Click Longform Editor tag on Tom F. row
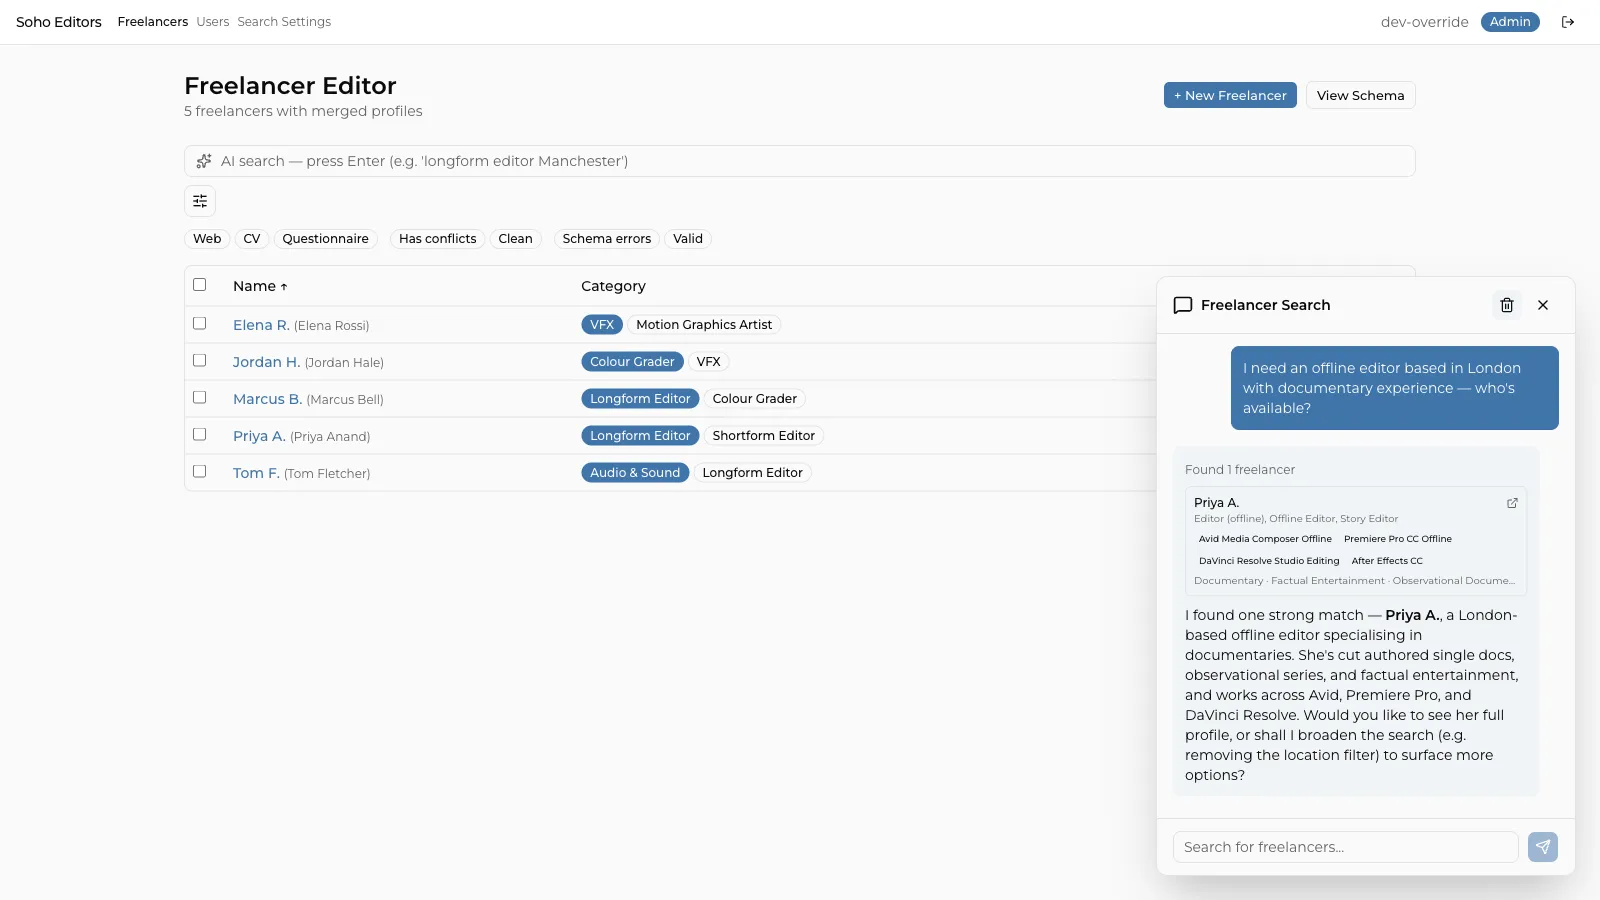The height and width of the screenshot is (900, 1600). 752,473
